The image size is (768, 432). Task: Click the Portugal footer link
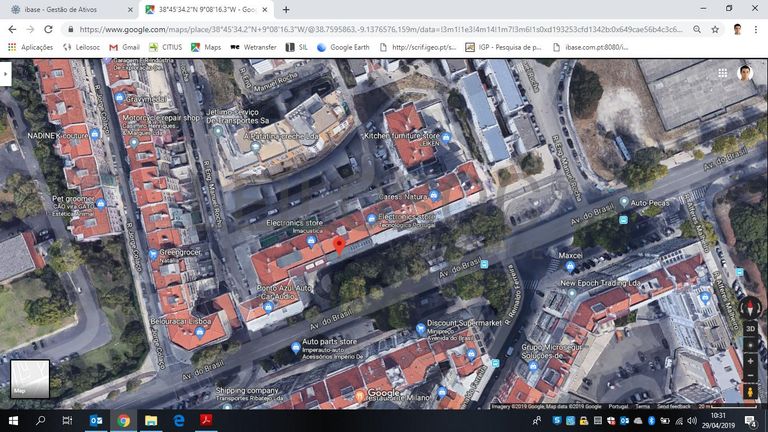618,406
